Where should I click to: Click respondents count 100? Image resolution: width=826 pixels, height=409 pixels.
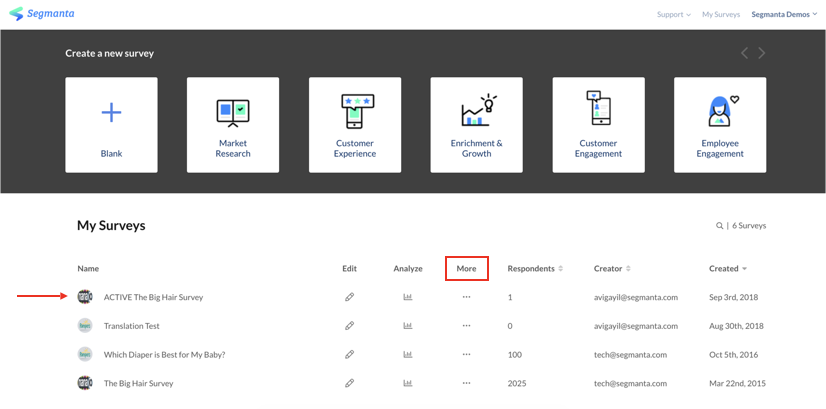tap(515, 355)
